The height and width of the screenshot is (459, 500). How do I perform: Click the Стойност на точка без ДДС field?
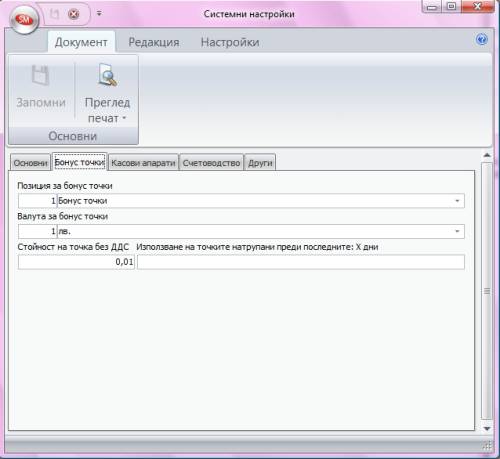click(76, 262)
